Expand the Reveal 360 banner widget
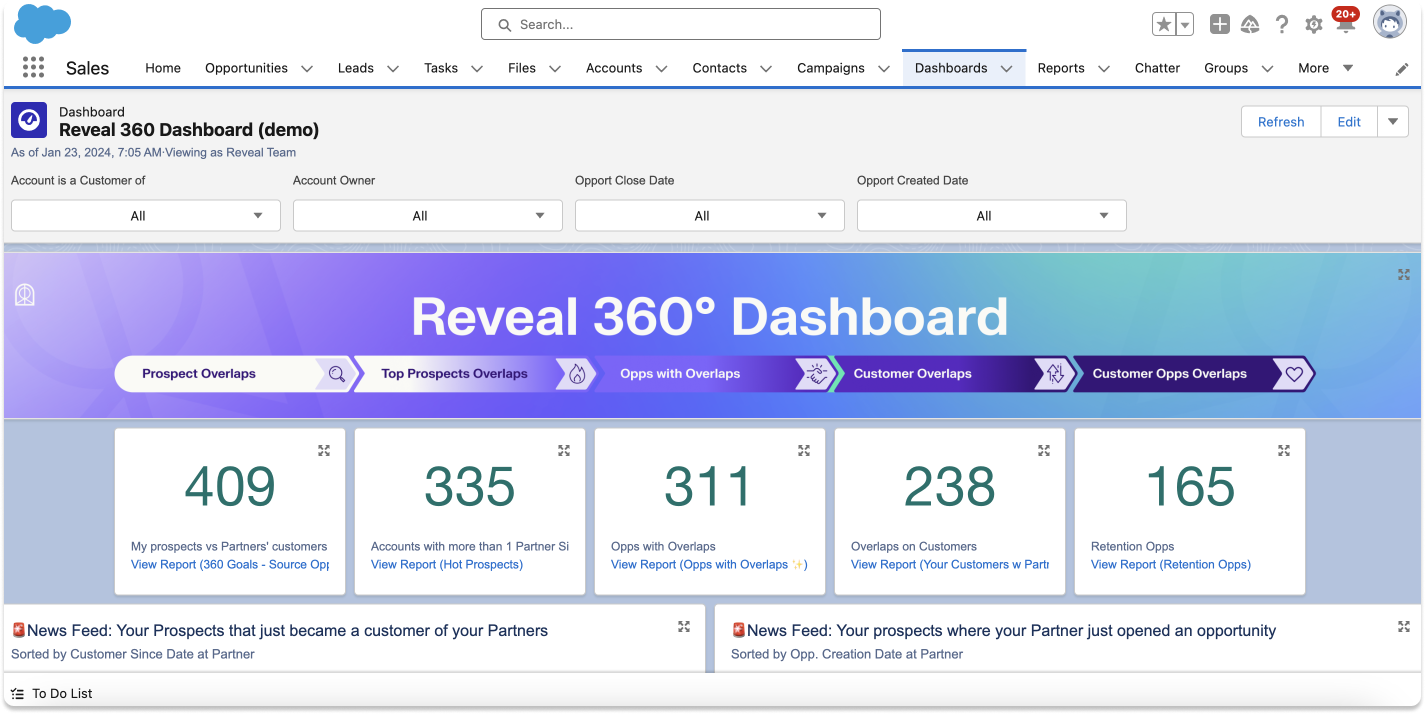This screenshot has width=1425, height=714. tap(1403, 274)
